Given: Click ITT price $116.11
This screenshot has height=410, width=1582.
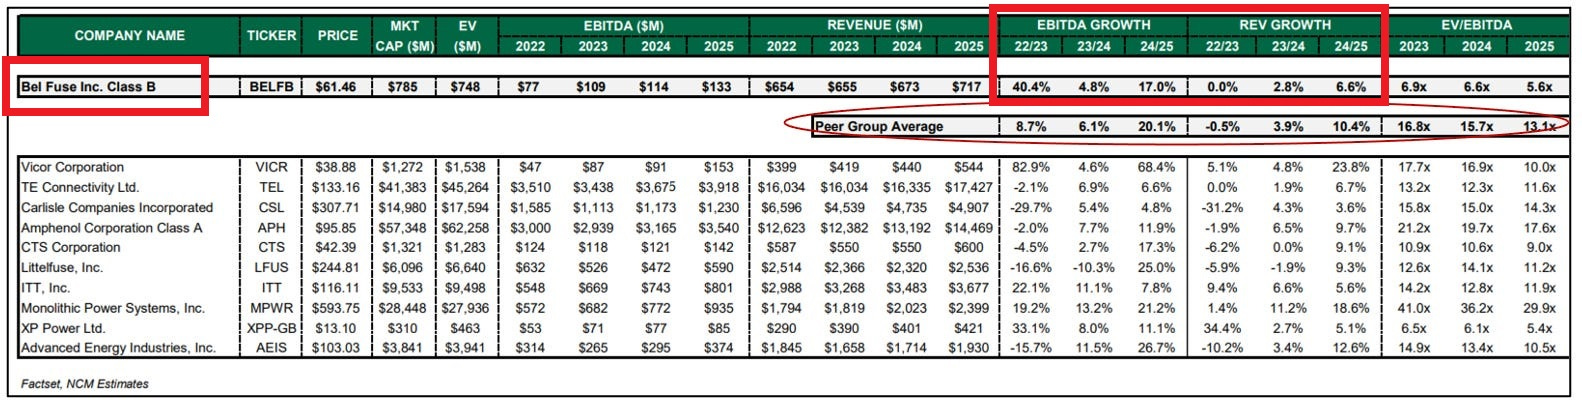Looking at the screenshot, I should (336, 287).
